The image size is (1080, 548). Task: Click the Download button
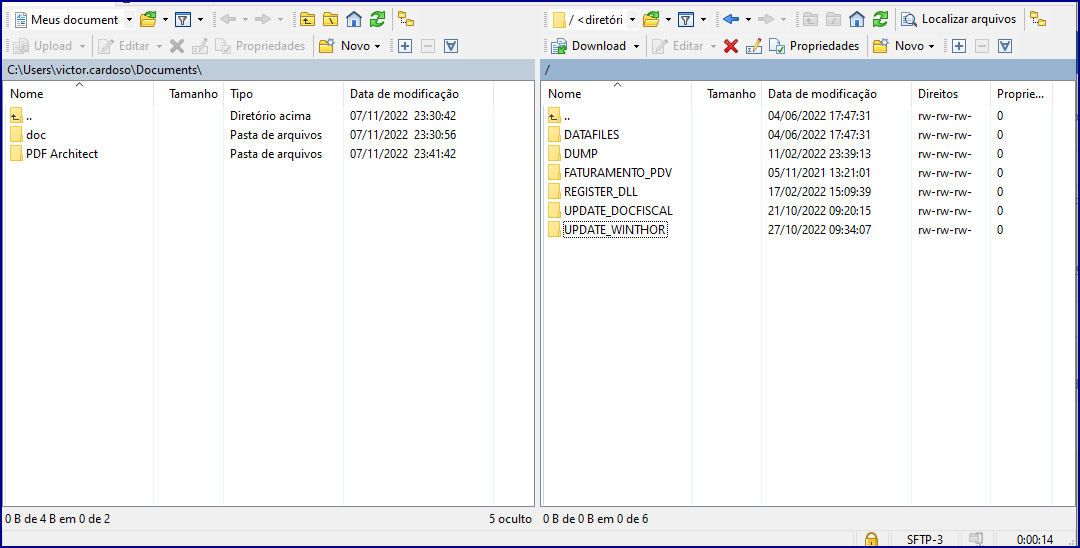click(x=589, y=46)
